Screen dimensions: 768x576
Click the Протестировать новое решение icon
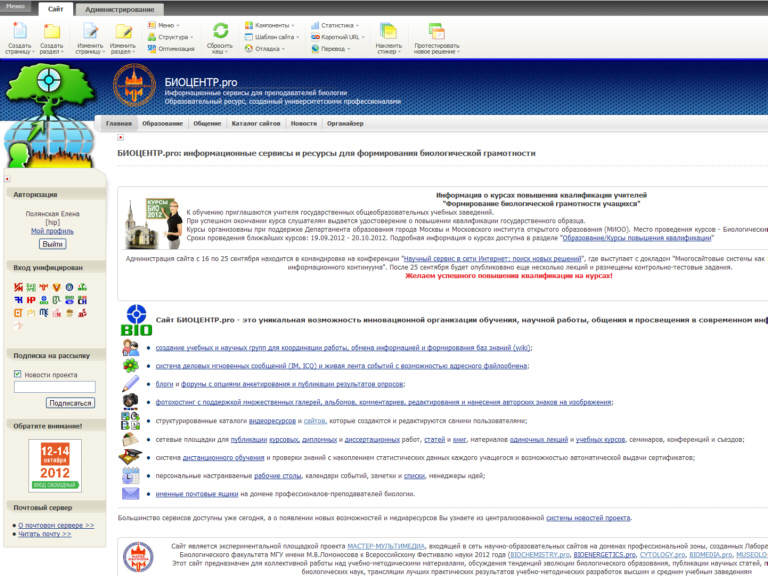click(x=436, y=31)
